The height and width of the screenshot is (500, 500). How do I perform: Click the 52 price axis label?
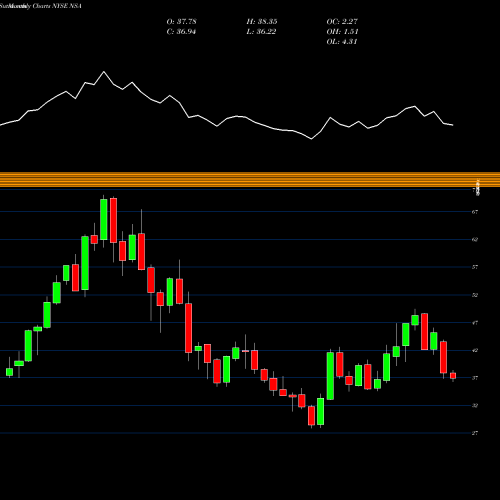pyautogui.click(x=475, y=295)
